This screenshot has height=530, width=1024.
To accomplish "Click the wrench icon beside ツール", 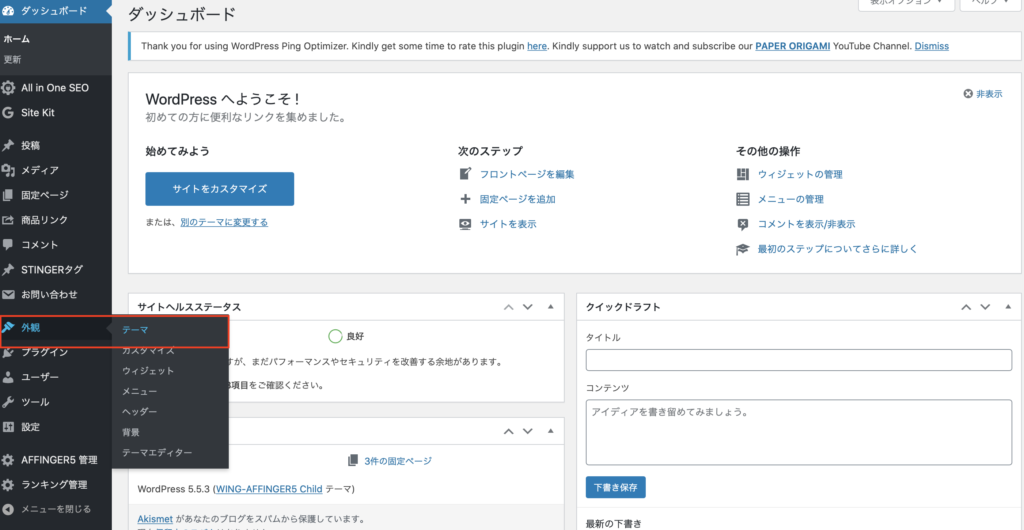I will pos(9,402).
